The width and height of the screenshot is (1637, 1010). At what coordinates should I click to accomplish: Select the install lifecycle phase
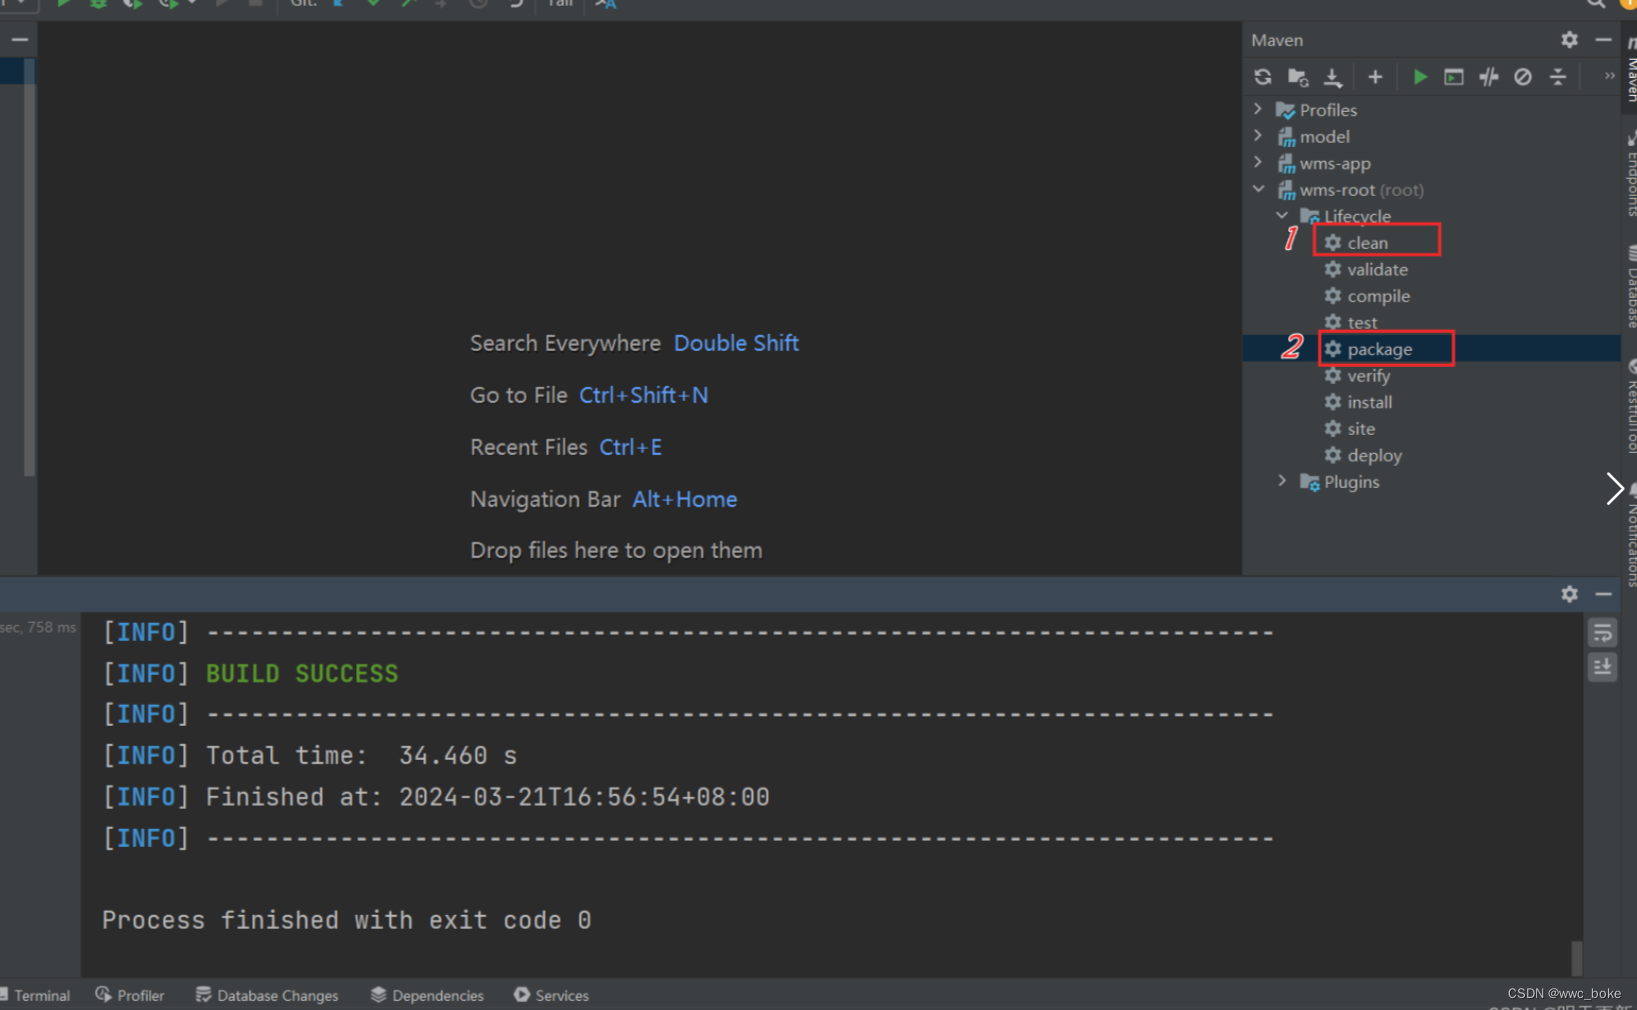pyautogui.click(x=1431, y=402)
